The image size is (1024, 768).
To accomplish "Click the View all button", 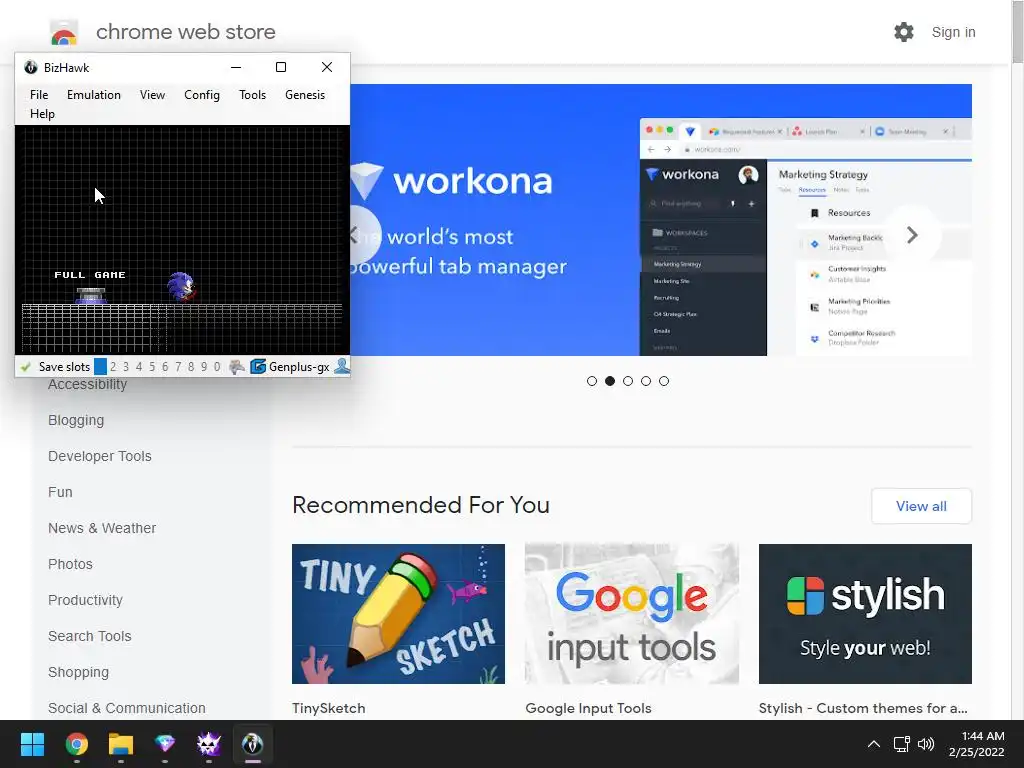I will (921, 506).
